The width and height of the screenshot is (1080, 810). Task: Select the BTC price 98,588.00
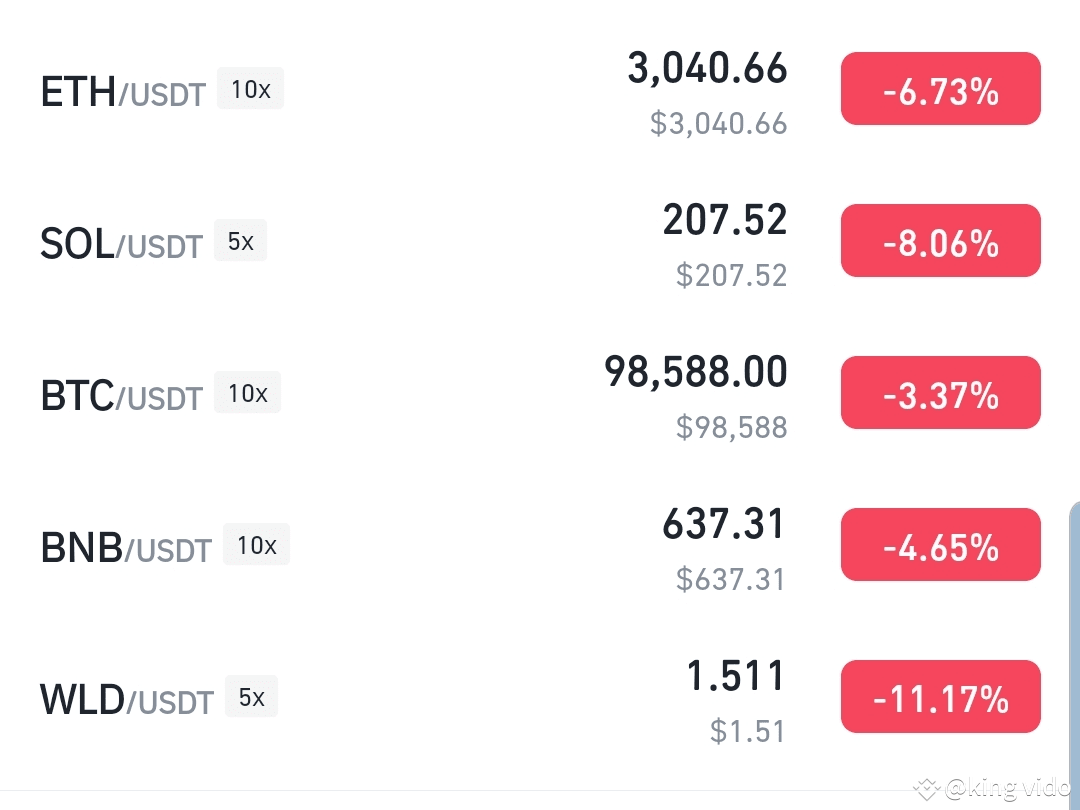pos(696,372)
